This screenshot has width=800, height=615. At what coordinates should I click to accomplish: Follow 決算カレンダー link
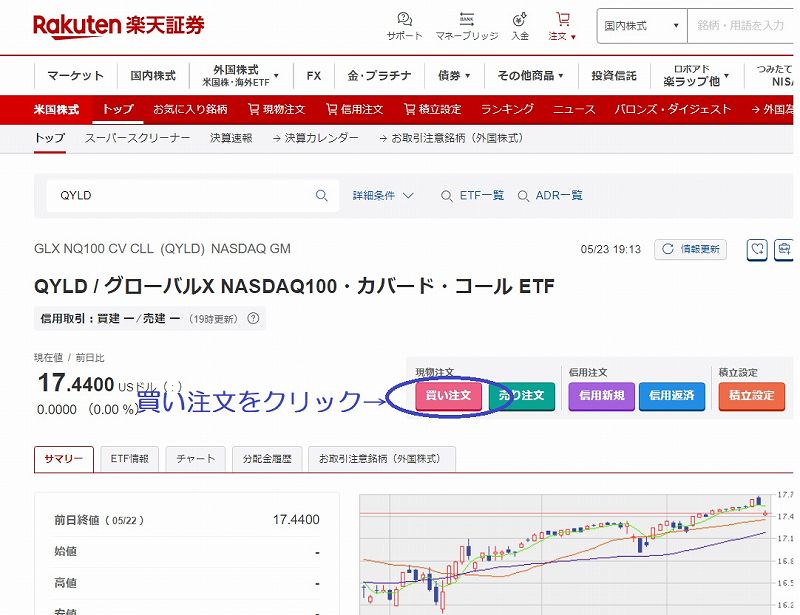click(315, 138)
